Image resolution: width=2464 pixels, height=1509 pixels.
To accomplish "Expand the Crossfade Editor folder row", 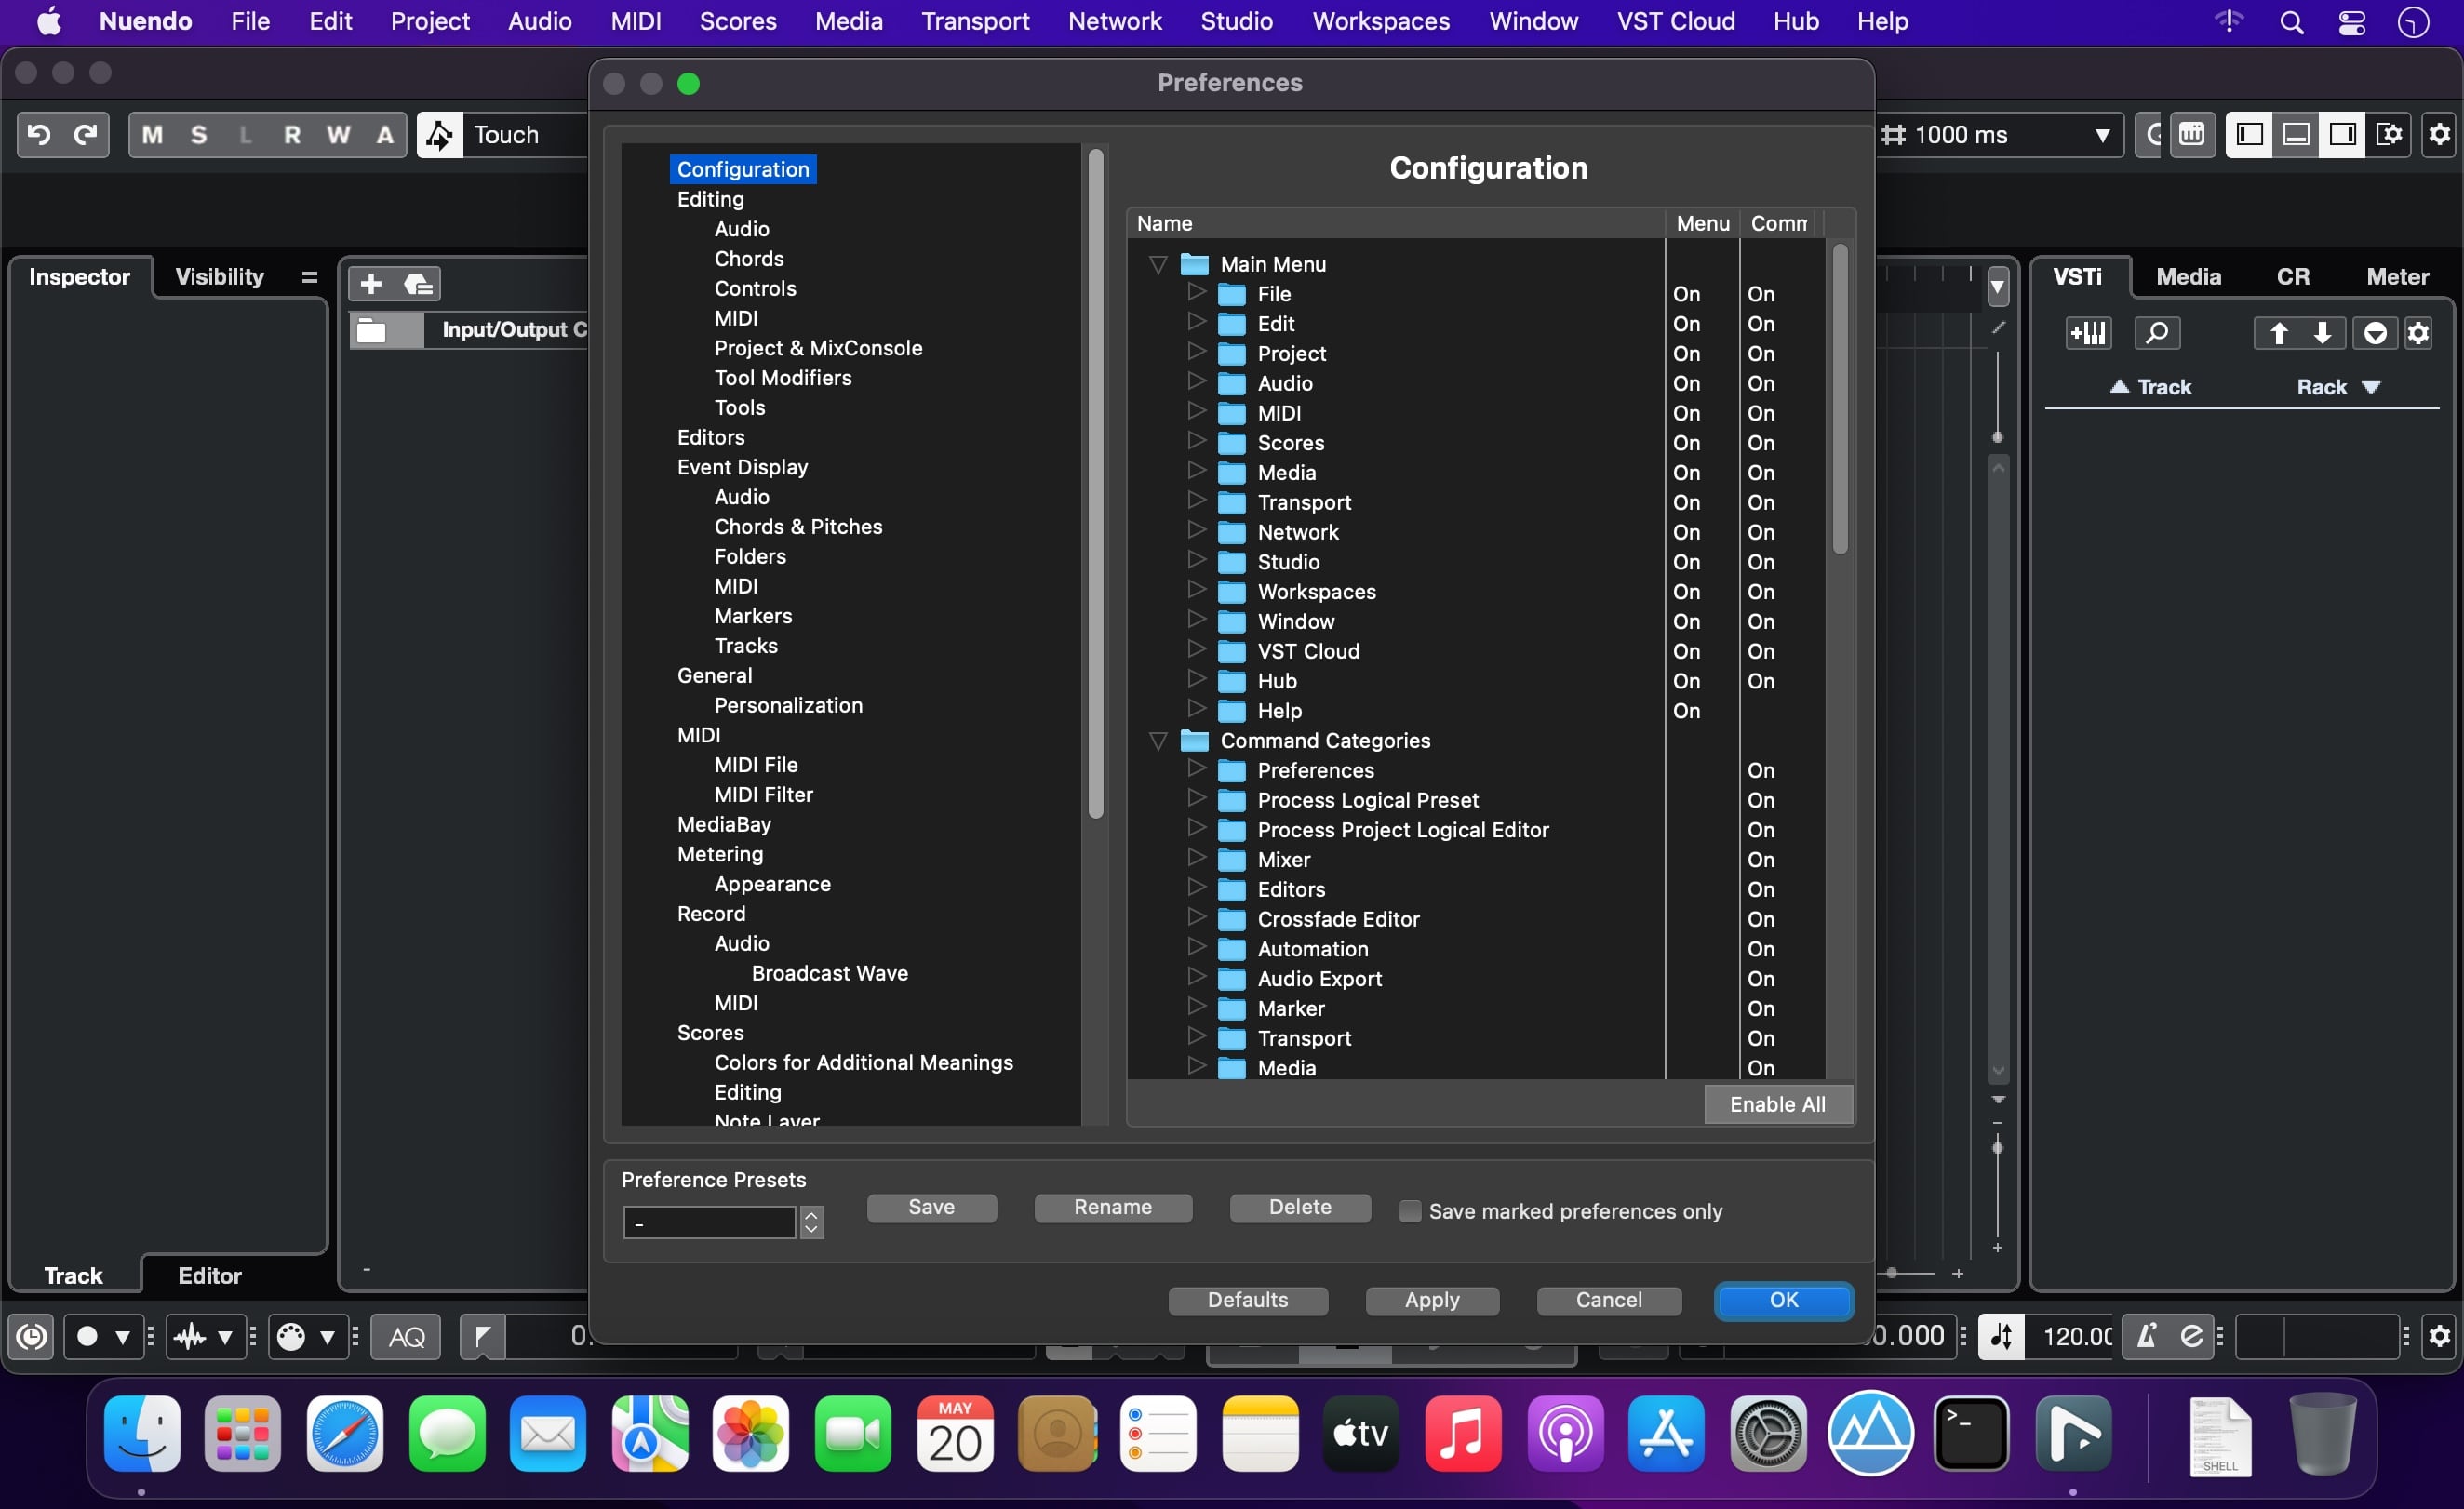I will point(1196,917).
